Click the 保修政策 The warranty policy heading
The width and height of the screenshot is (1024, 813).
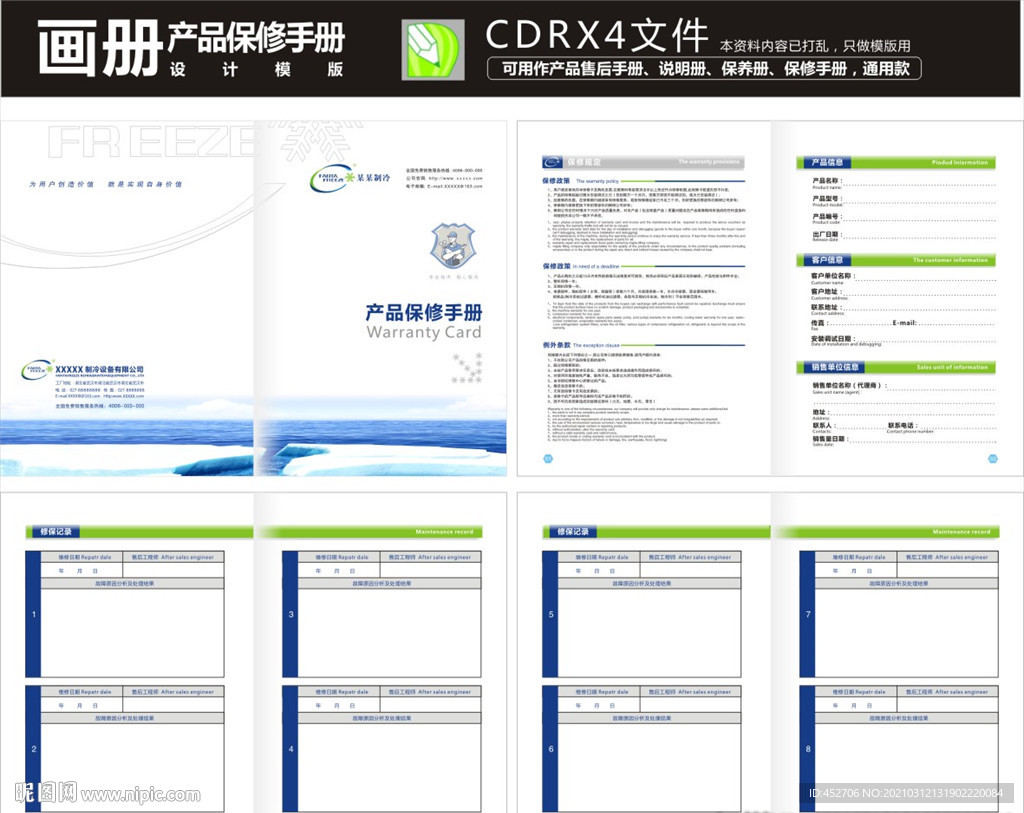[x=580, y=181]
